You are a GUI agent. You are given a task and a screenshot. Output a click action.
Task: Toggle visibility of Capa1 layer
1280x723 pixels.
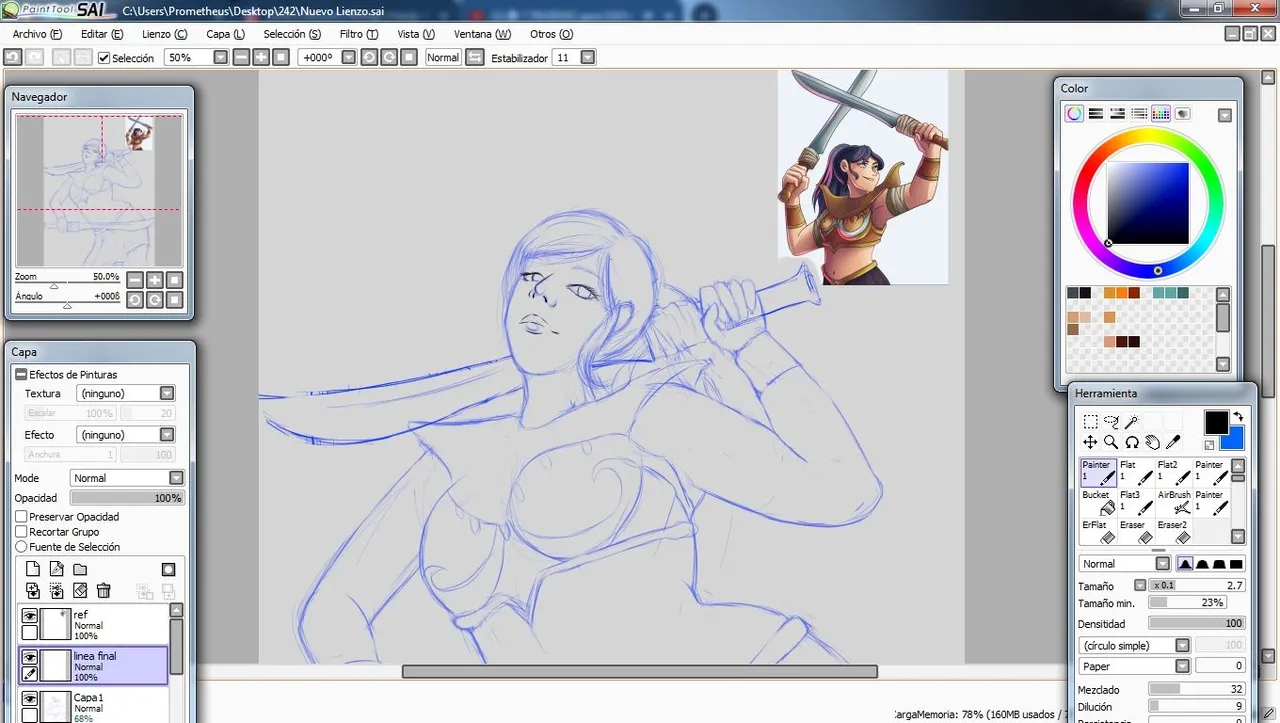click(30, 699)
